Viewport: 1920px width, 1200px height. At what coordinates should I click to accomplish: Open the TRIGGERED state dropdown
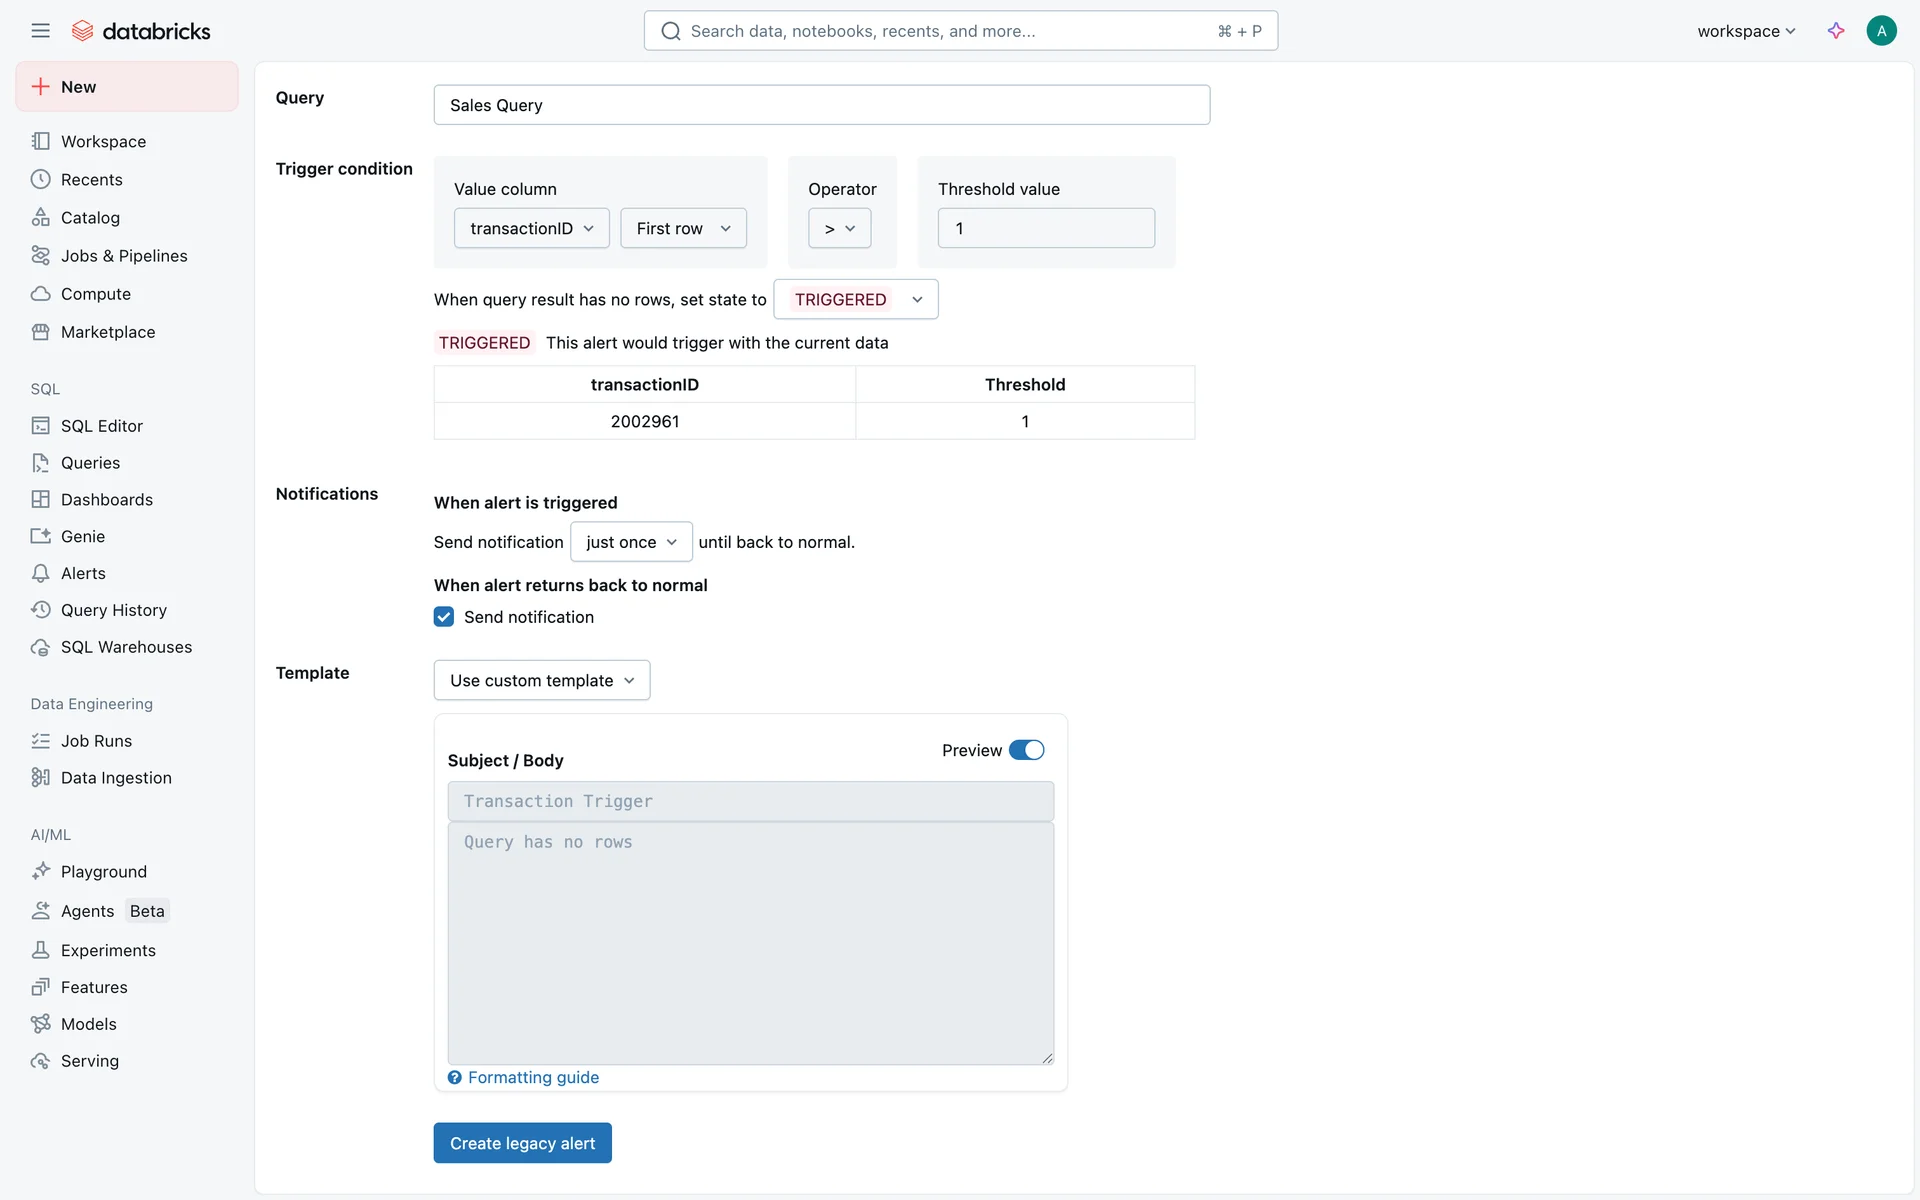click(x=856, y=299)
